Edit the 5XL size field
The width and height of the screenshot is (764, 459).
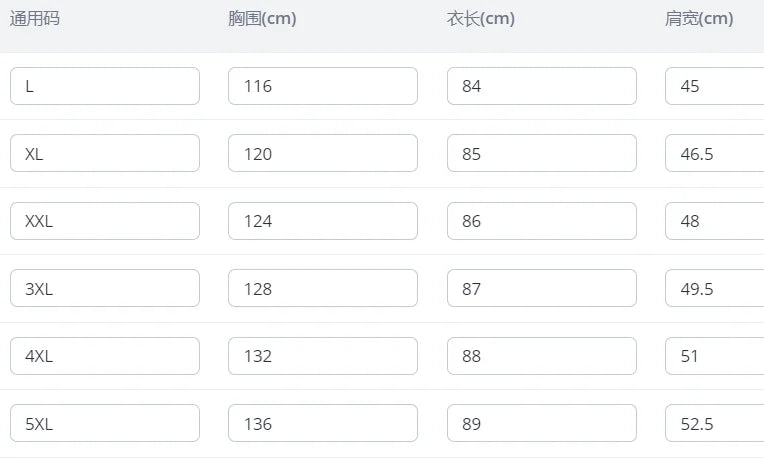(105, 424)
